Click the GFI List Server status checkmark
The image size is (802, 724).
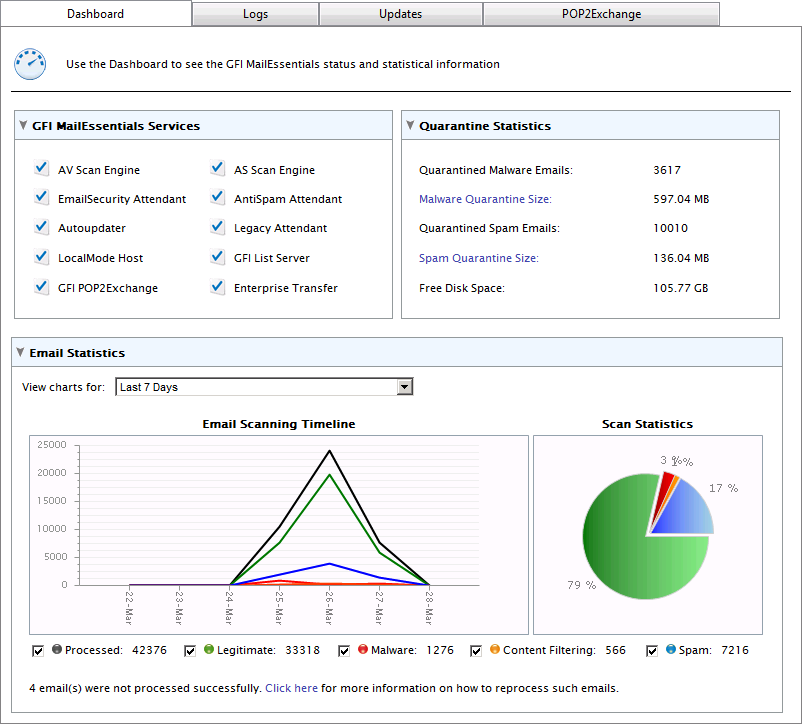coord(217,256)
